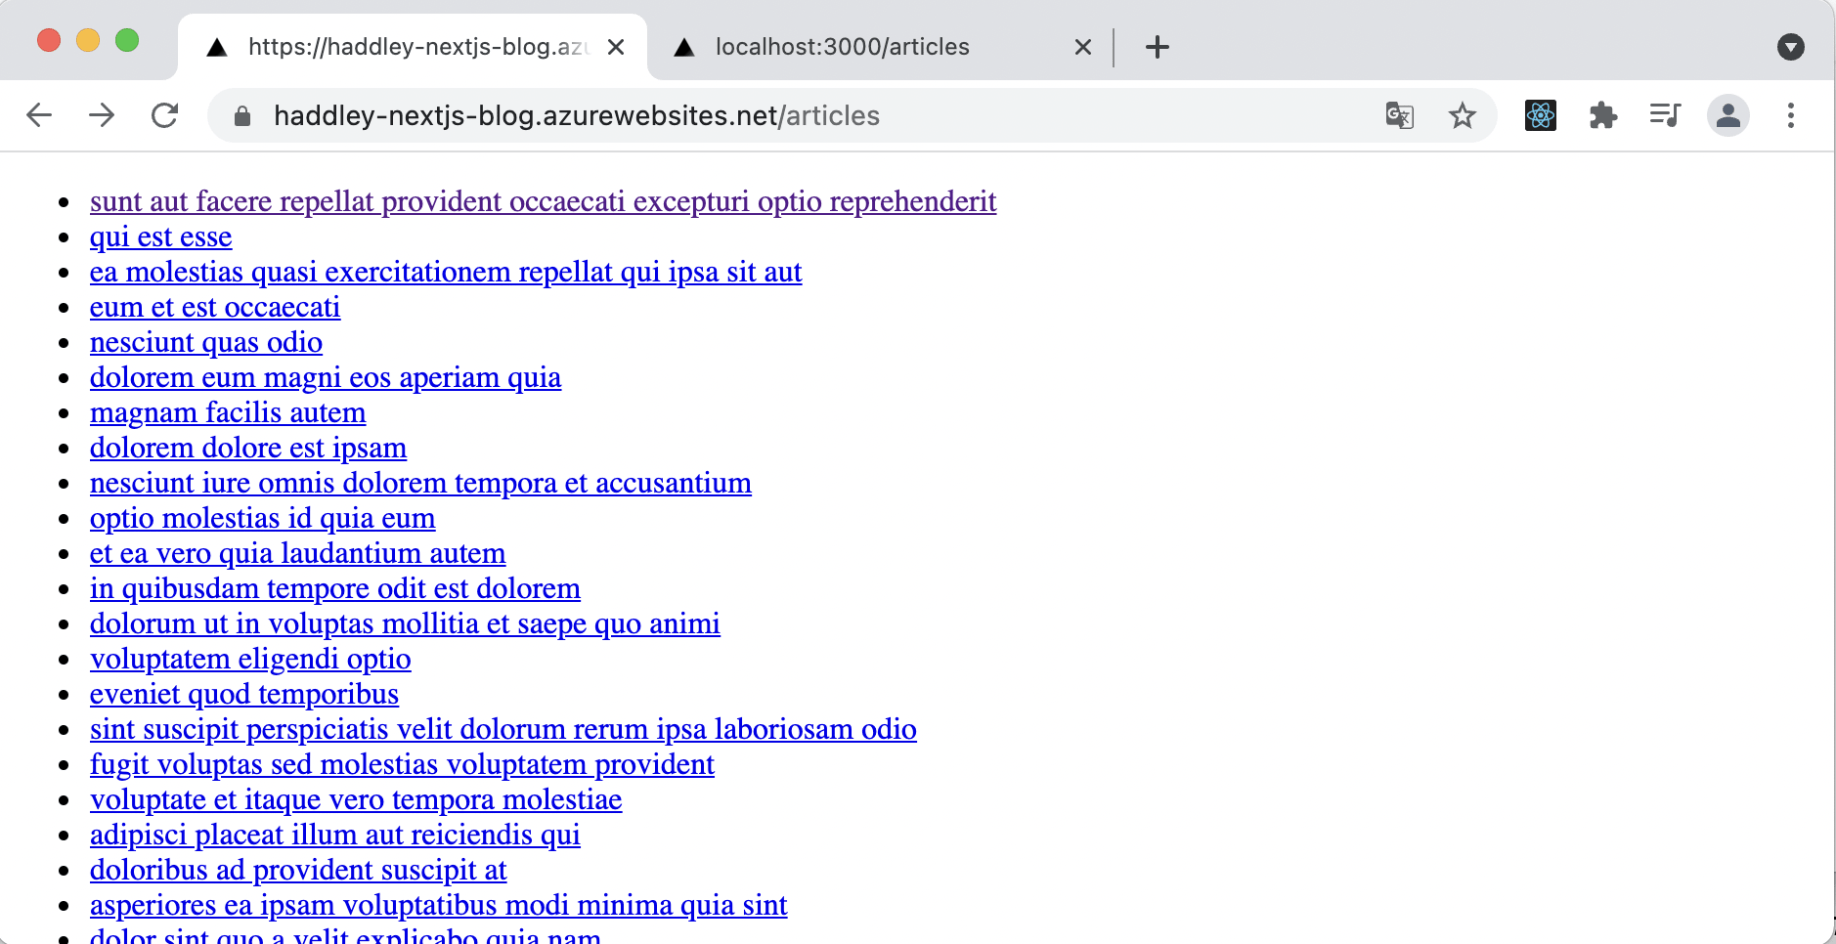Open the media control playlist icon
The image size is (1836, 944).
coord(1665,116)
